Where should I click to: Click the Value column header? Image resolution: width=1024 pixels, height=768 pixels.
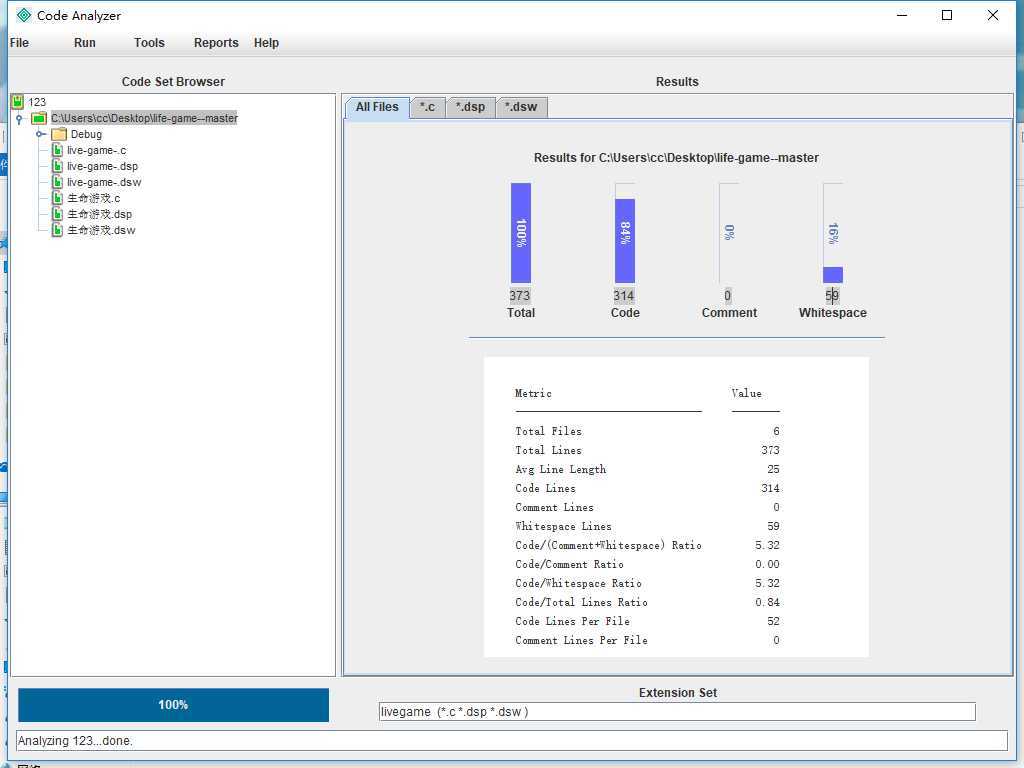746,393
